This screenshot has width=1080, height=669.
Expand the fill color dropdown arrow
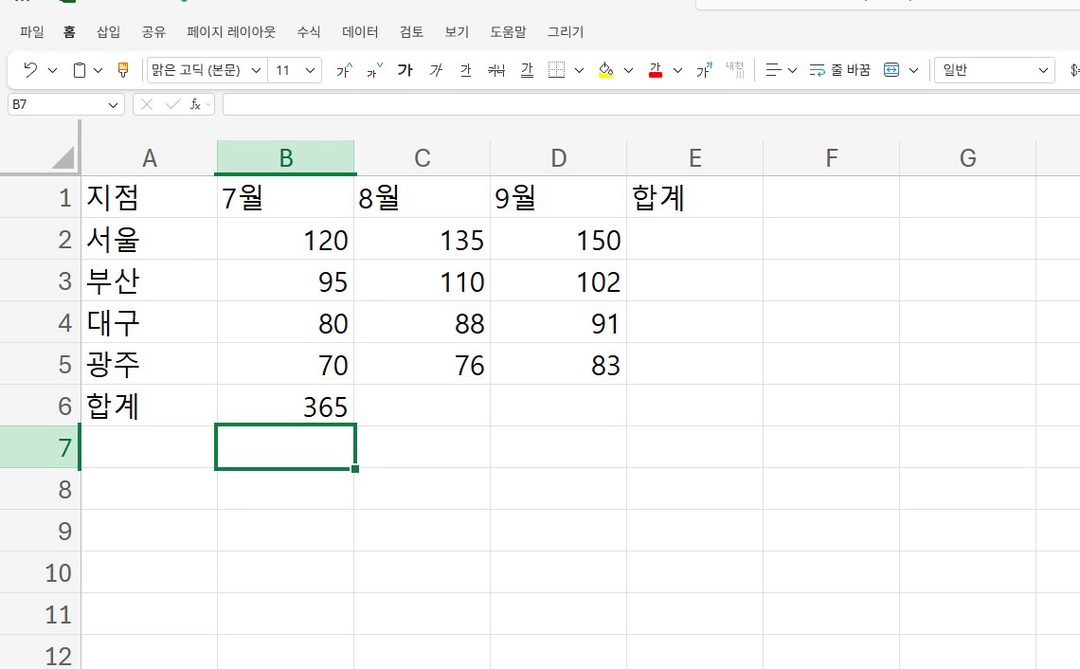coord(628,70)
